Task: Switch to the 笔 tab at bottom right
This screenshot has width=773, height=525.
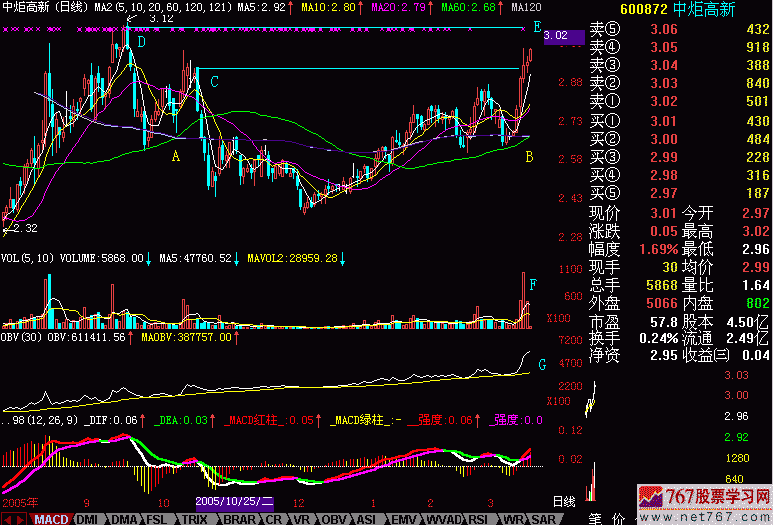Action: click(x=593, y=518)
